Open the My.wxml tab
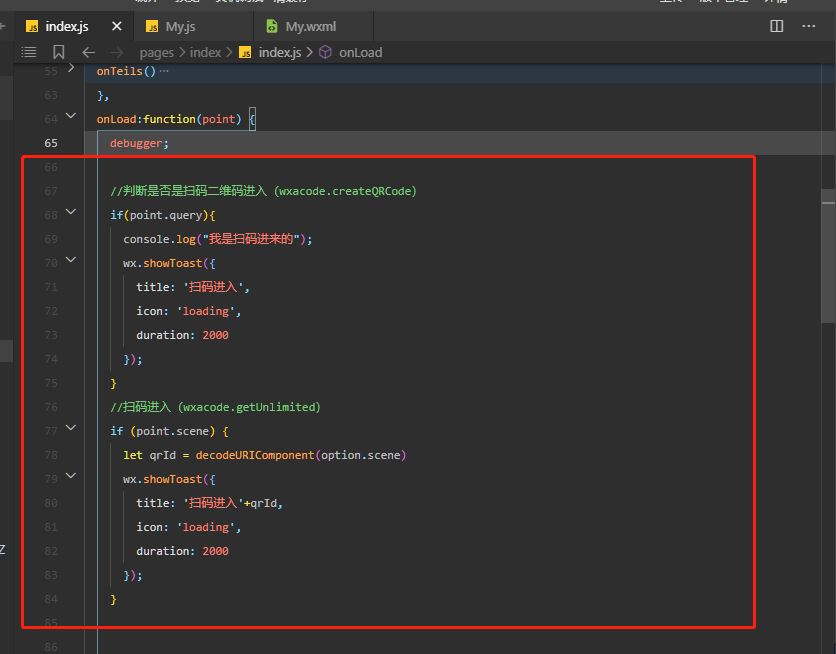 pyautogui.click(x=311, y=26)
